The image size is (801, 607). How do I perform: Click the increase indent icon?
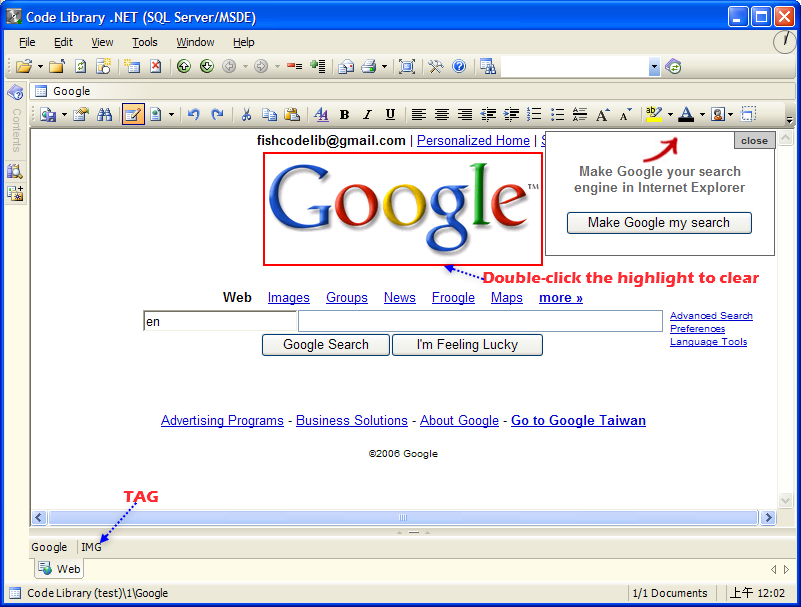pos(511,114)
